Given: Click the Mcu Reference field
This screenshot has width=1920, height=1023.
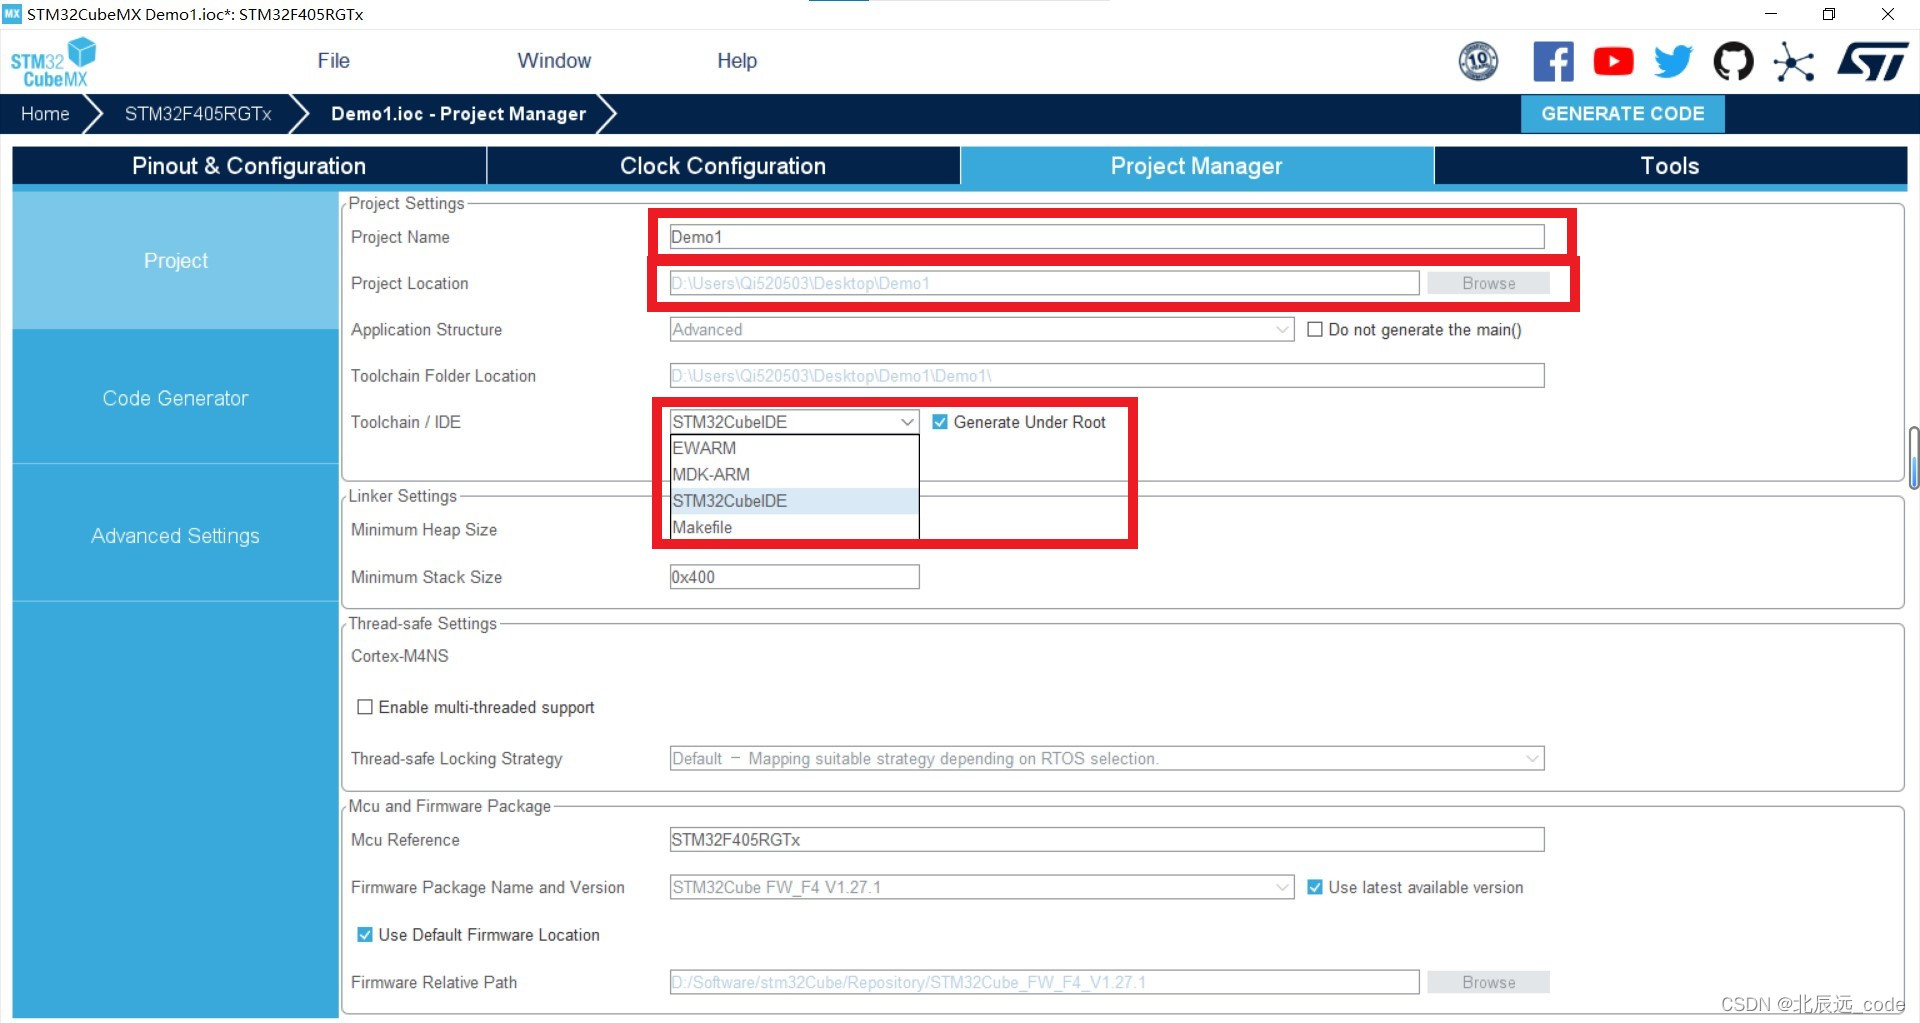Looking at the screenshot, I should pos(1107,840).
